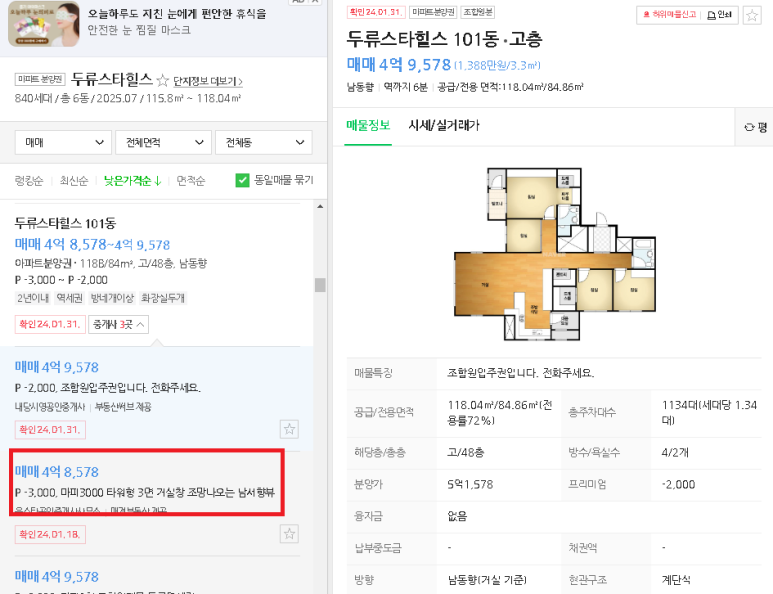Close the eye mask advertisement
The width and height of the screenshot is (773, 594).
(x=316, y=1)
